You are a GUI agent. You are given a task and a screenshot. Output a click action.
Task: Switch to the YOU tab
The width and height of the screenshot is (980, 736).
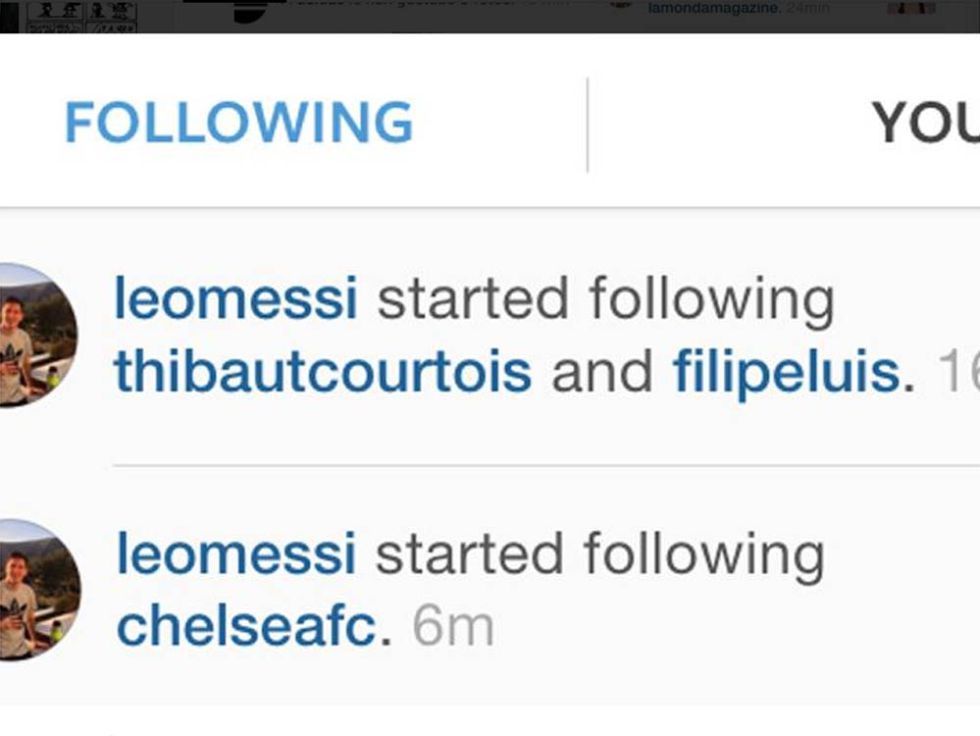pyautogui.click(x=925, y=122)
